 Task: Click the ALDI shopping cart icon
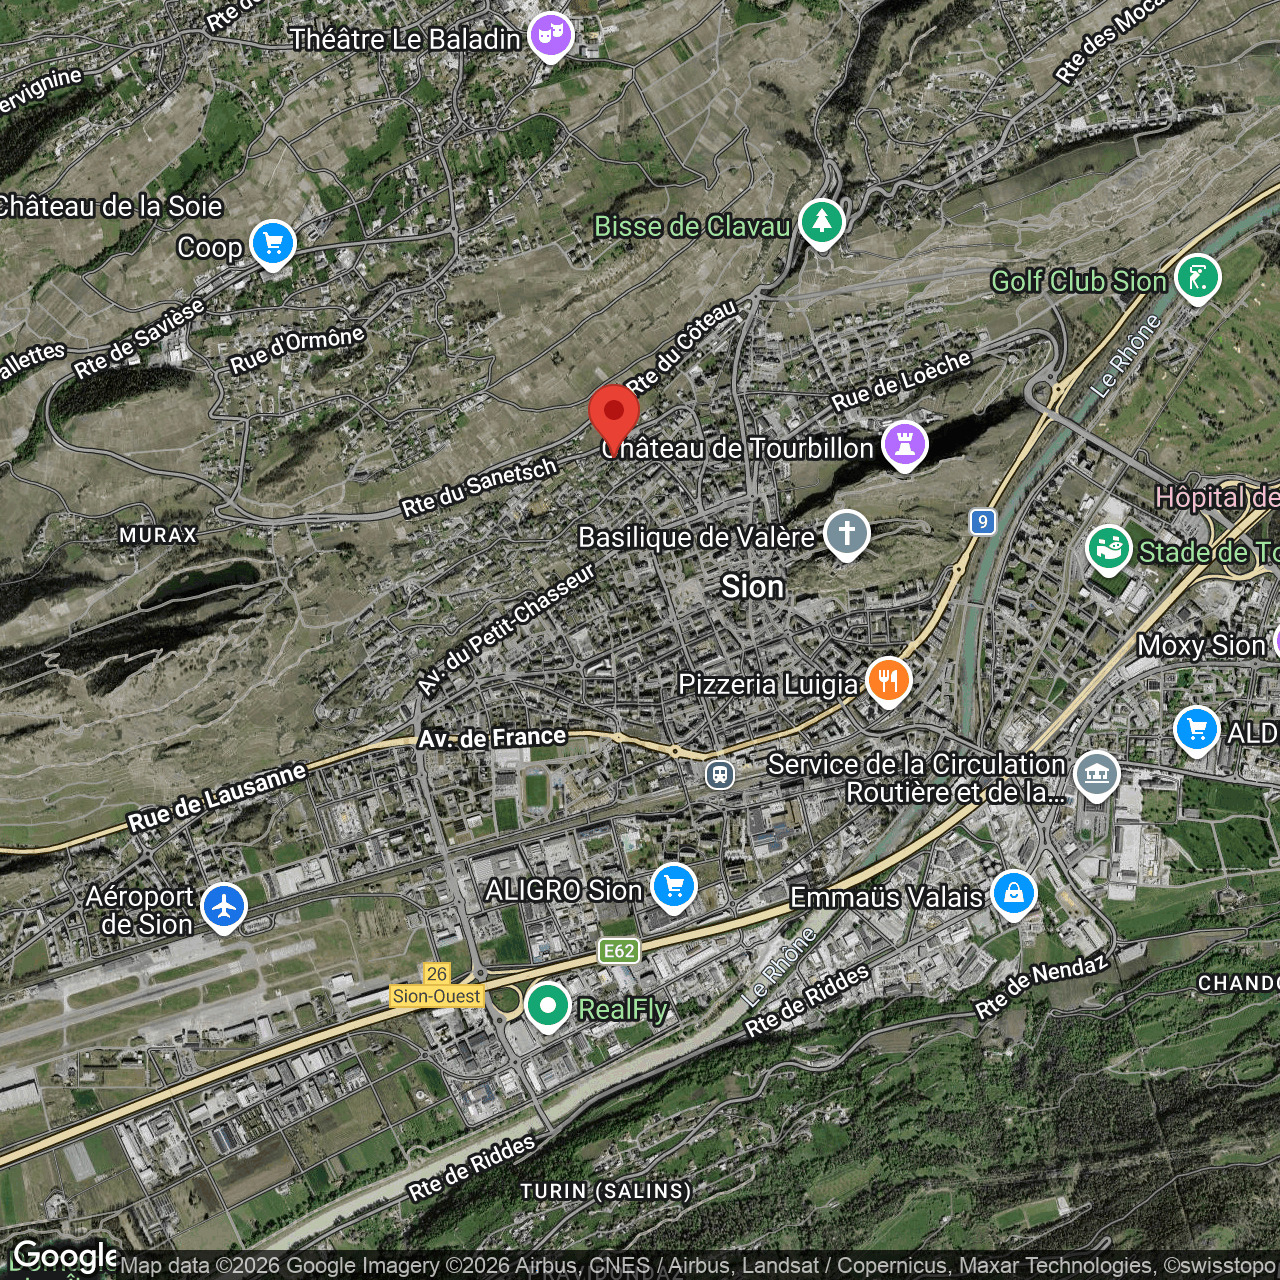[1196, 731]
